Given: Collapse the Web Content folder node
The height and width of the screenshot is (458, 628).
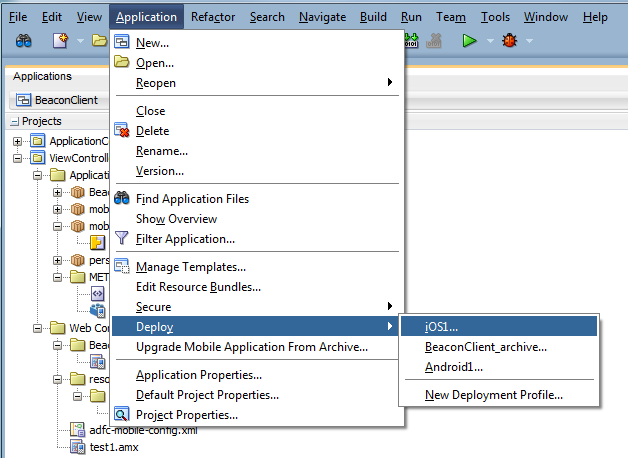Looking at the screenshot, I should click(x=37, y=328).
